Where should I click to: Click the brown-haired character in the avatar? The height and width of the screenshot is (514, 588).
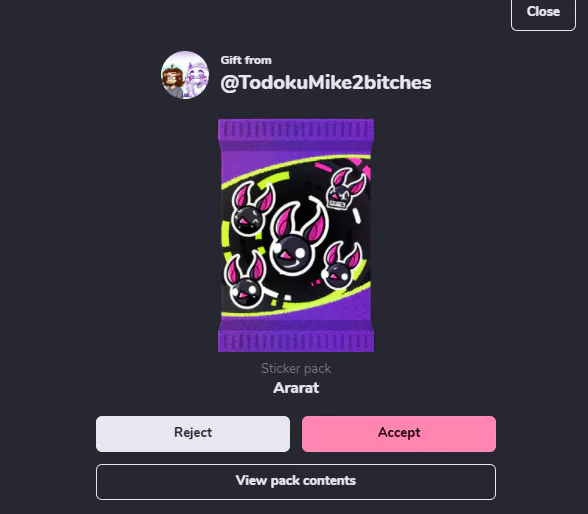[x=172, y=81]
